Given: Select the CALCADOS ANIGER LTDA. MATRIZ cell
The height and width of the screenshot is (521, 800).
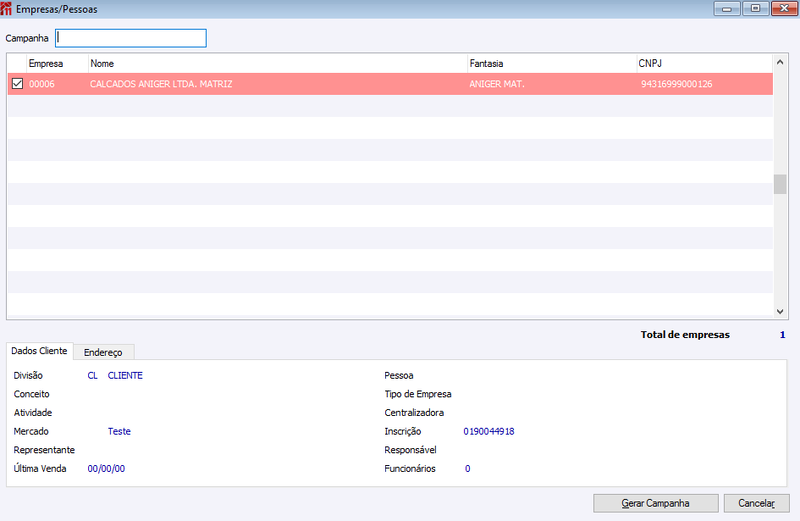Looking at the screenshot, I should pos(161,84).
